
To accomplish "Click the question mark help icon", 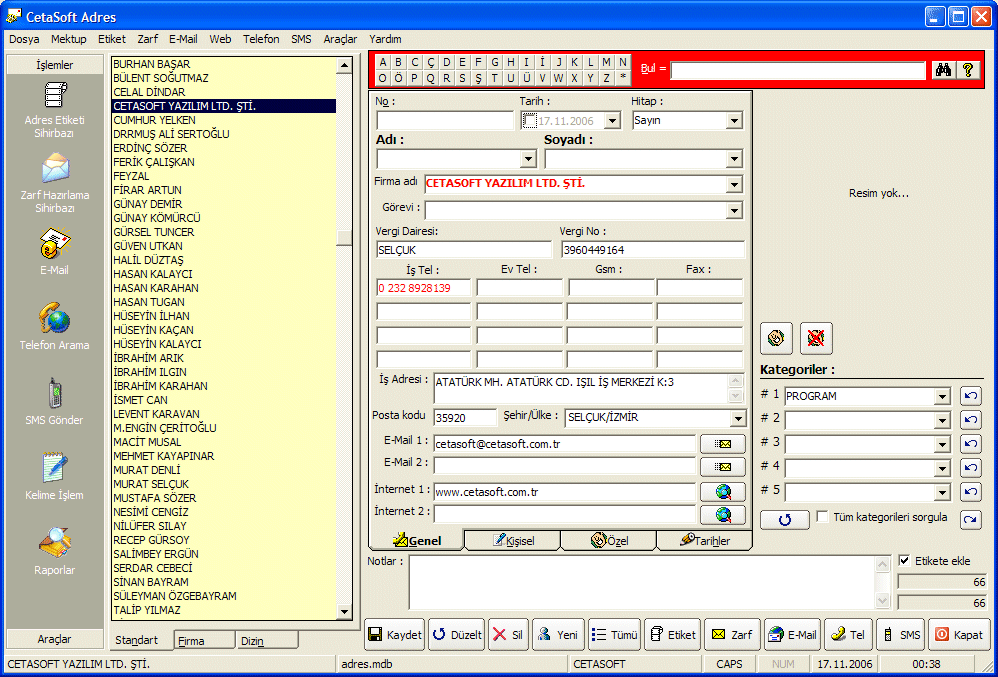I will click(x=967, y=70).
